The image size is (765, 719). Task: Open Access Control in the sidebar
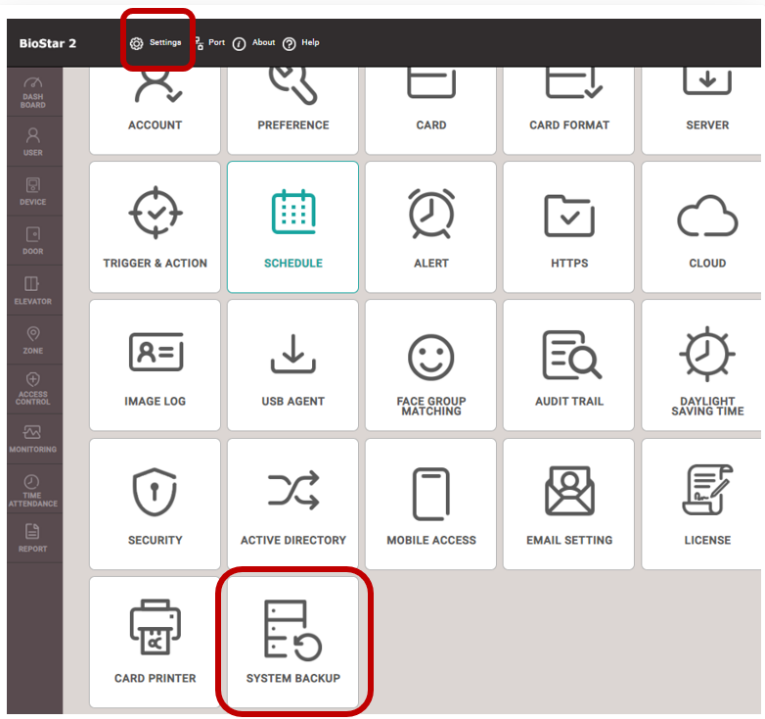coord(33,388)
